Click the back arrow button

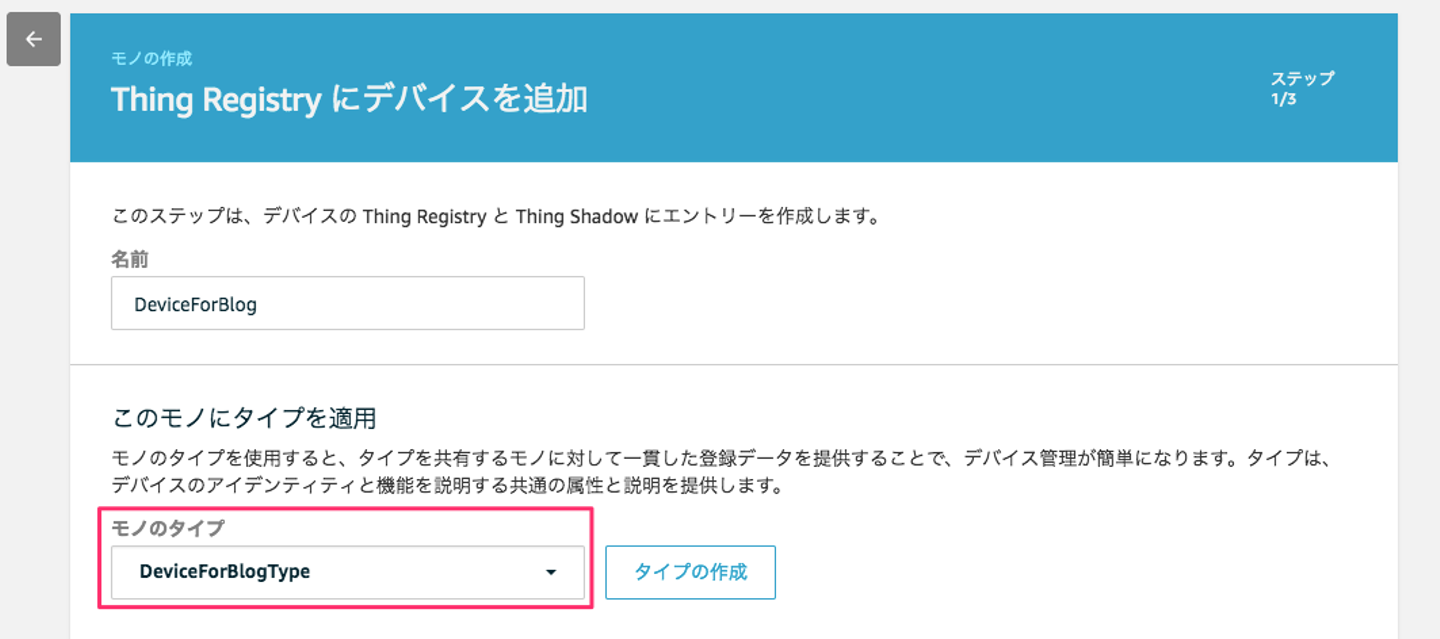click(x=34, y=40)
